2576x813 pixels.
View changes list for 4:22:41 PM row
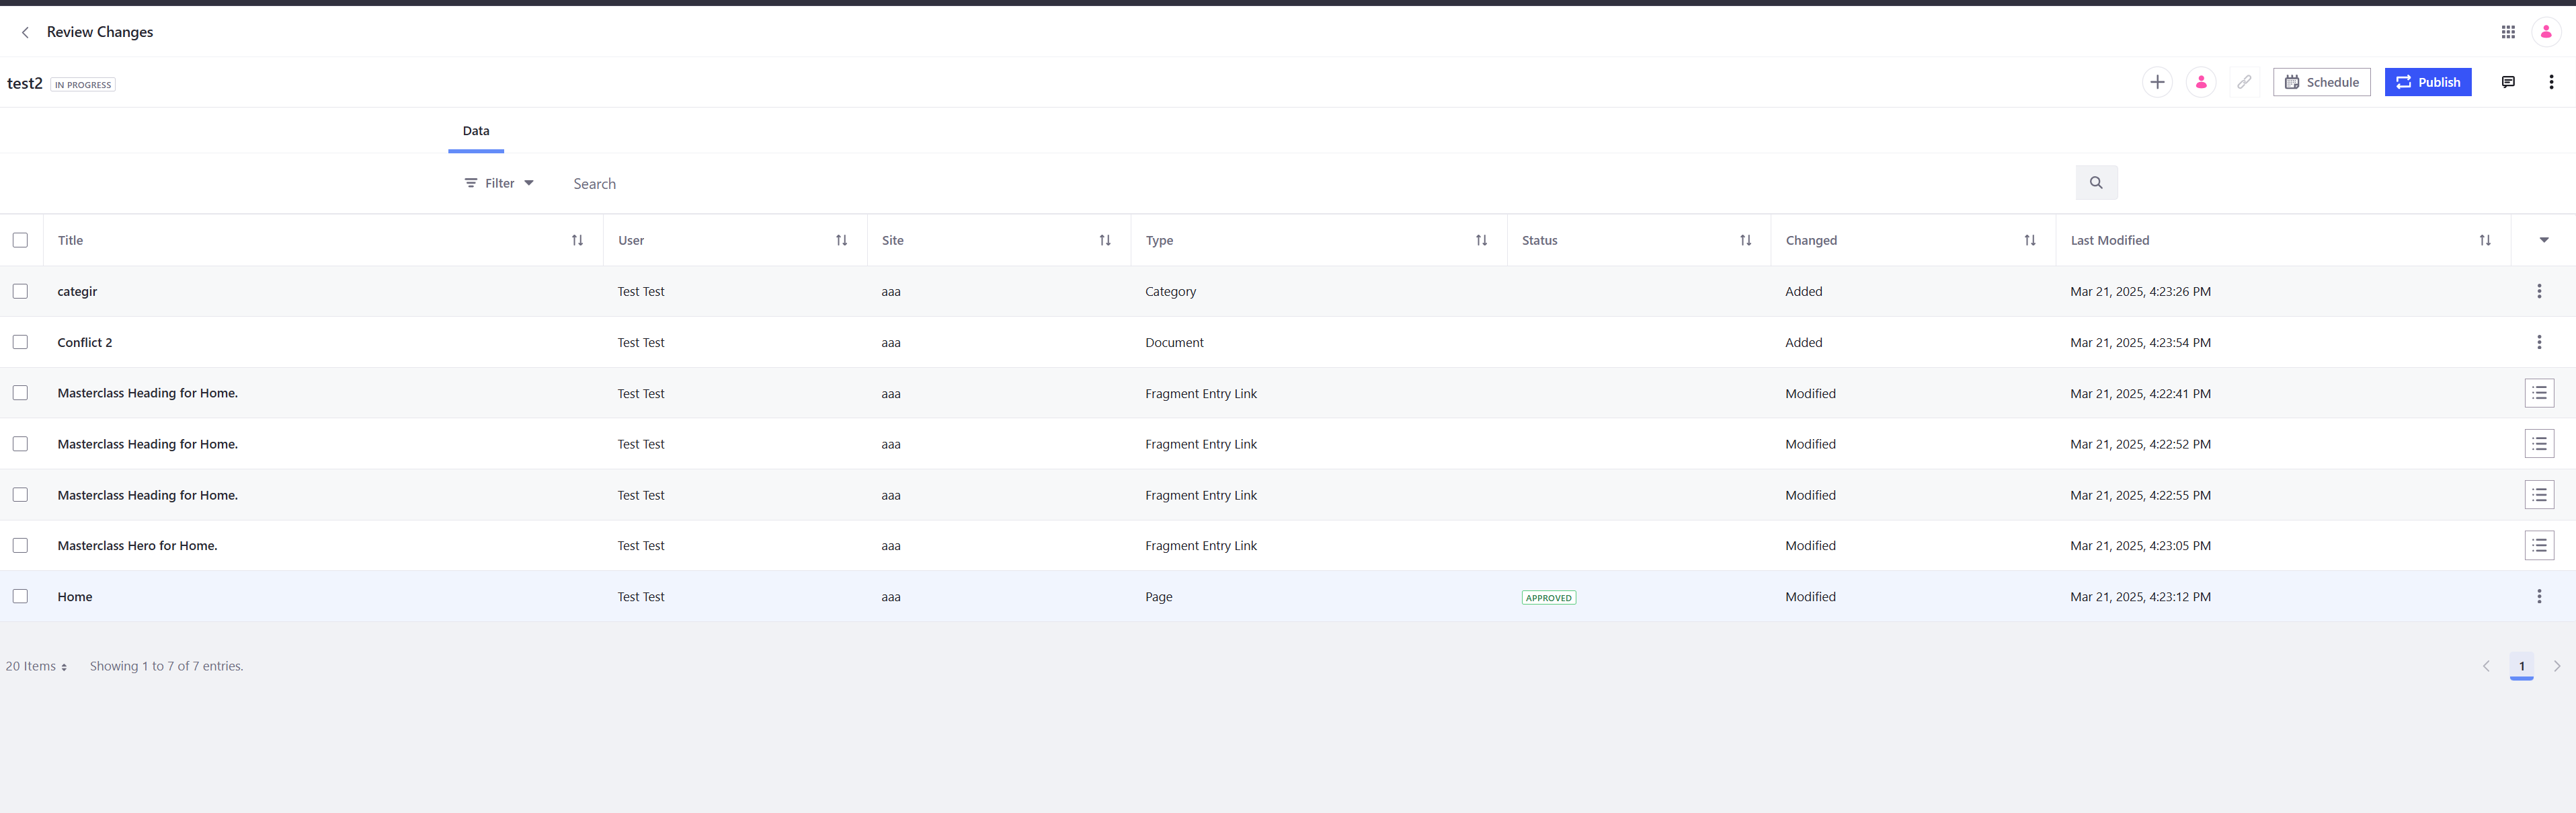[2539, 393]
